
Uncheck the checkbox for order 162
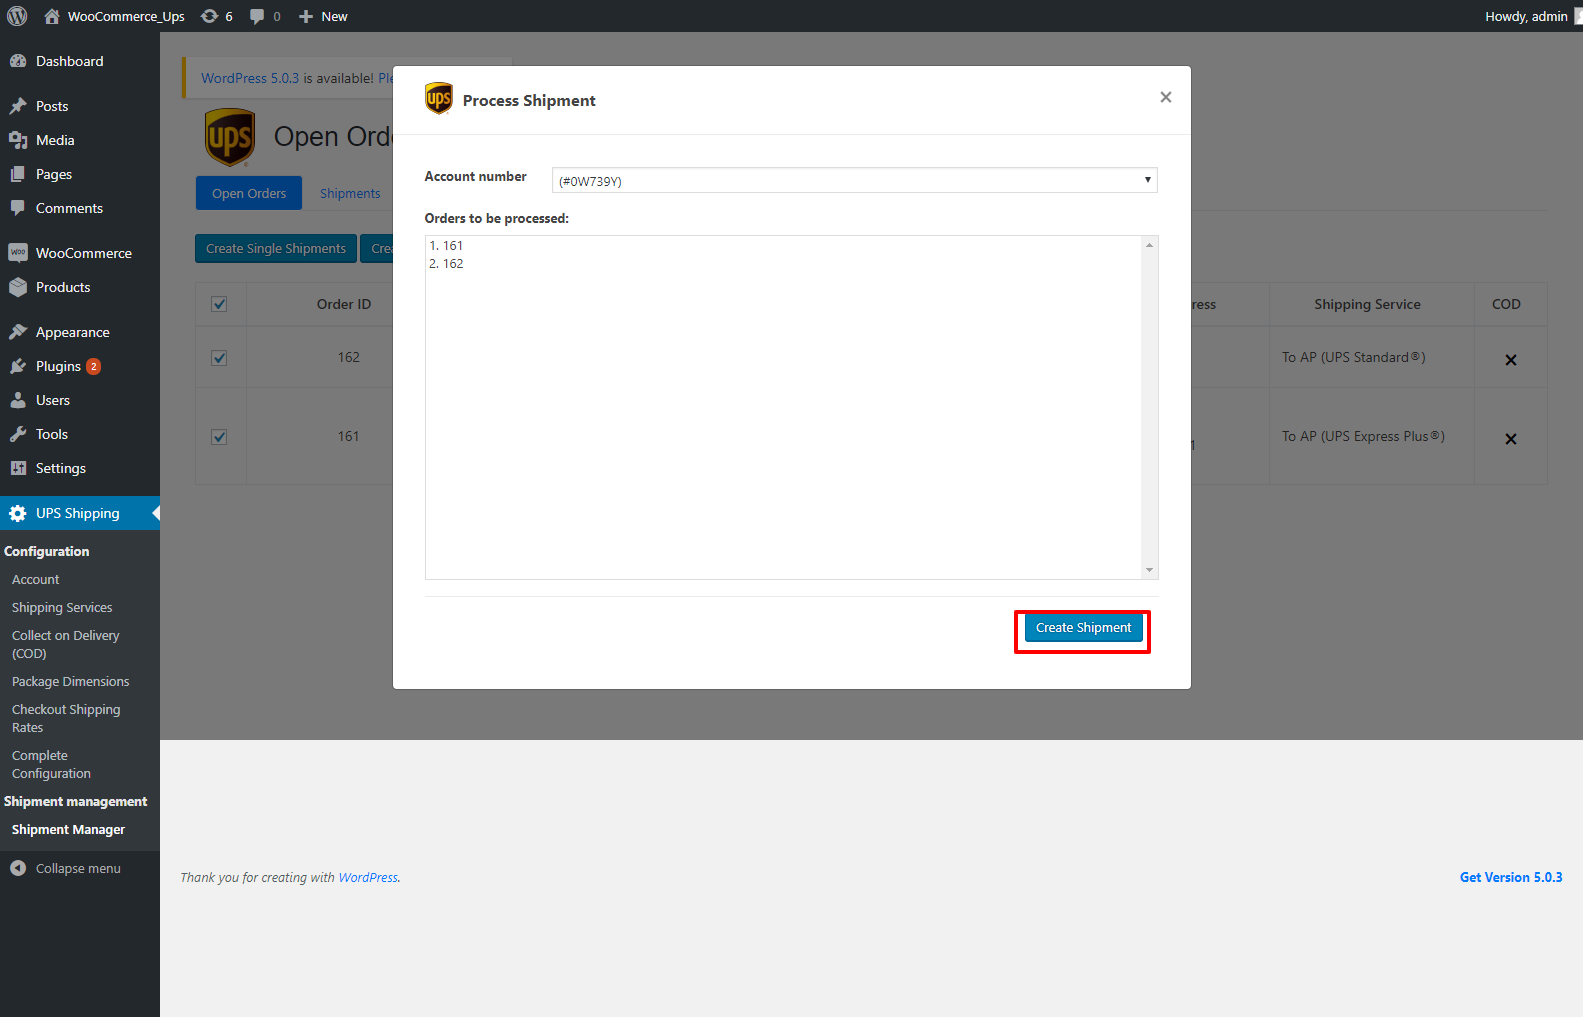click(x=219, y=358)
